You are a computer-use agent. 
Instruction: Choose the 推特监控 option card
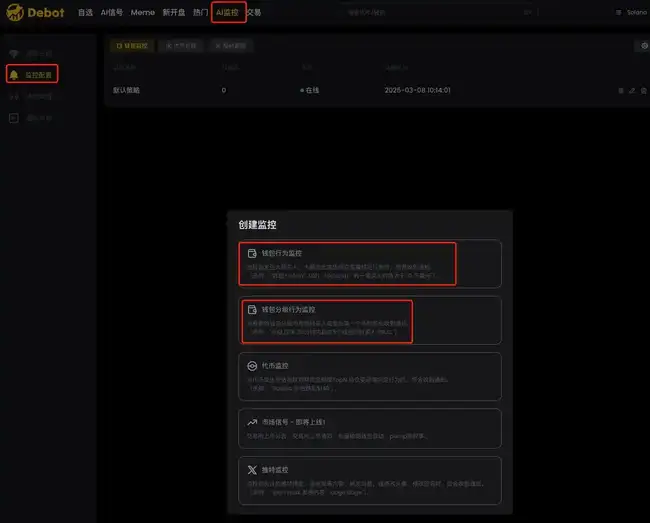pyautogui.click(x=370, y=481)
